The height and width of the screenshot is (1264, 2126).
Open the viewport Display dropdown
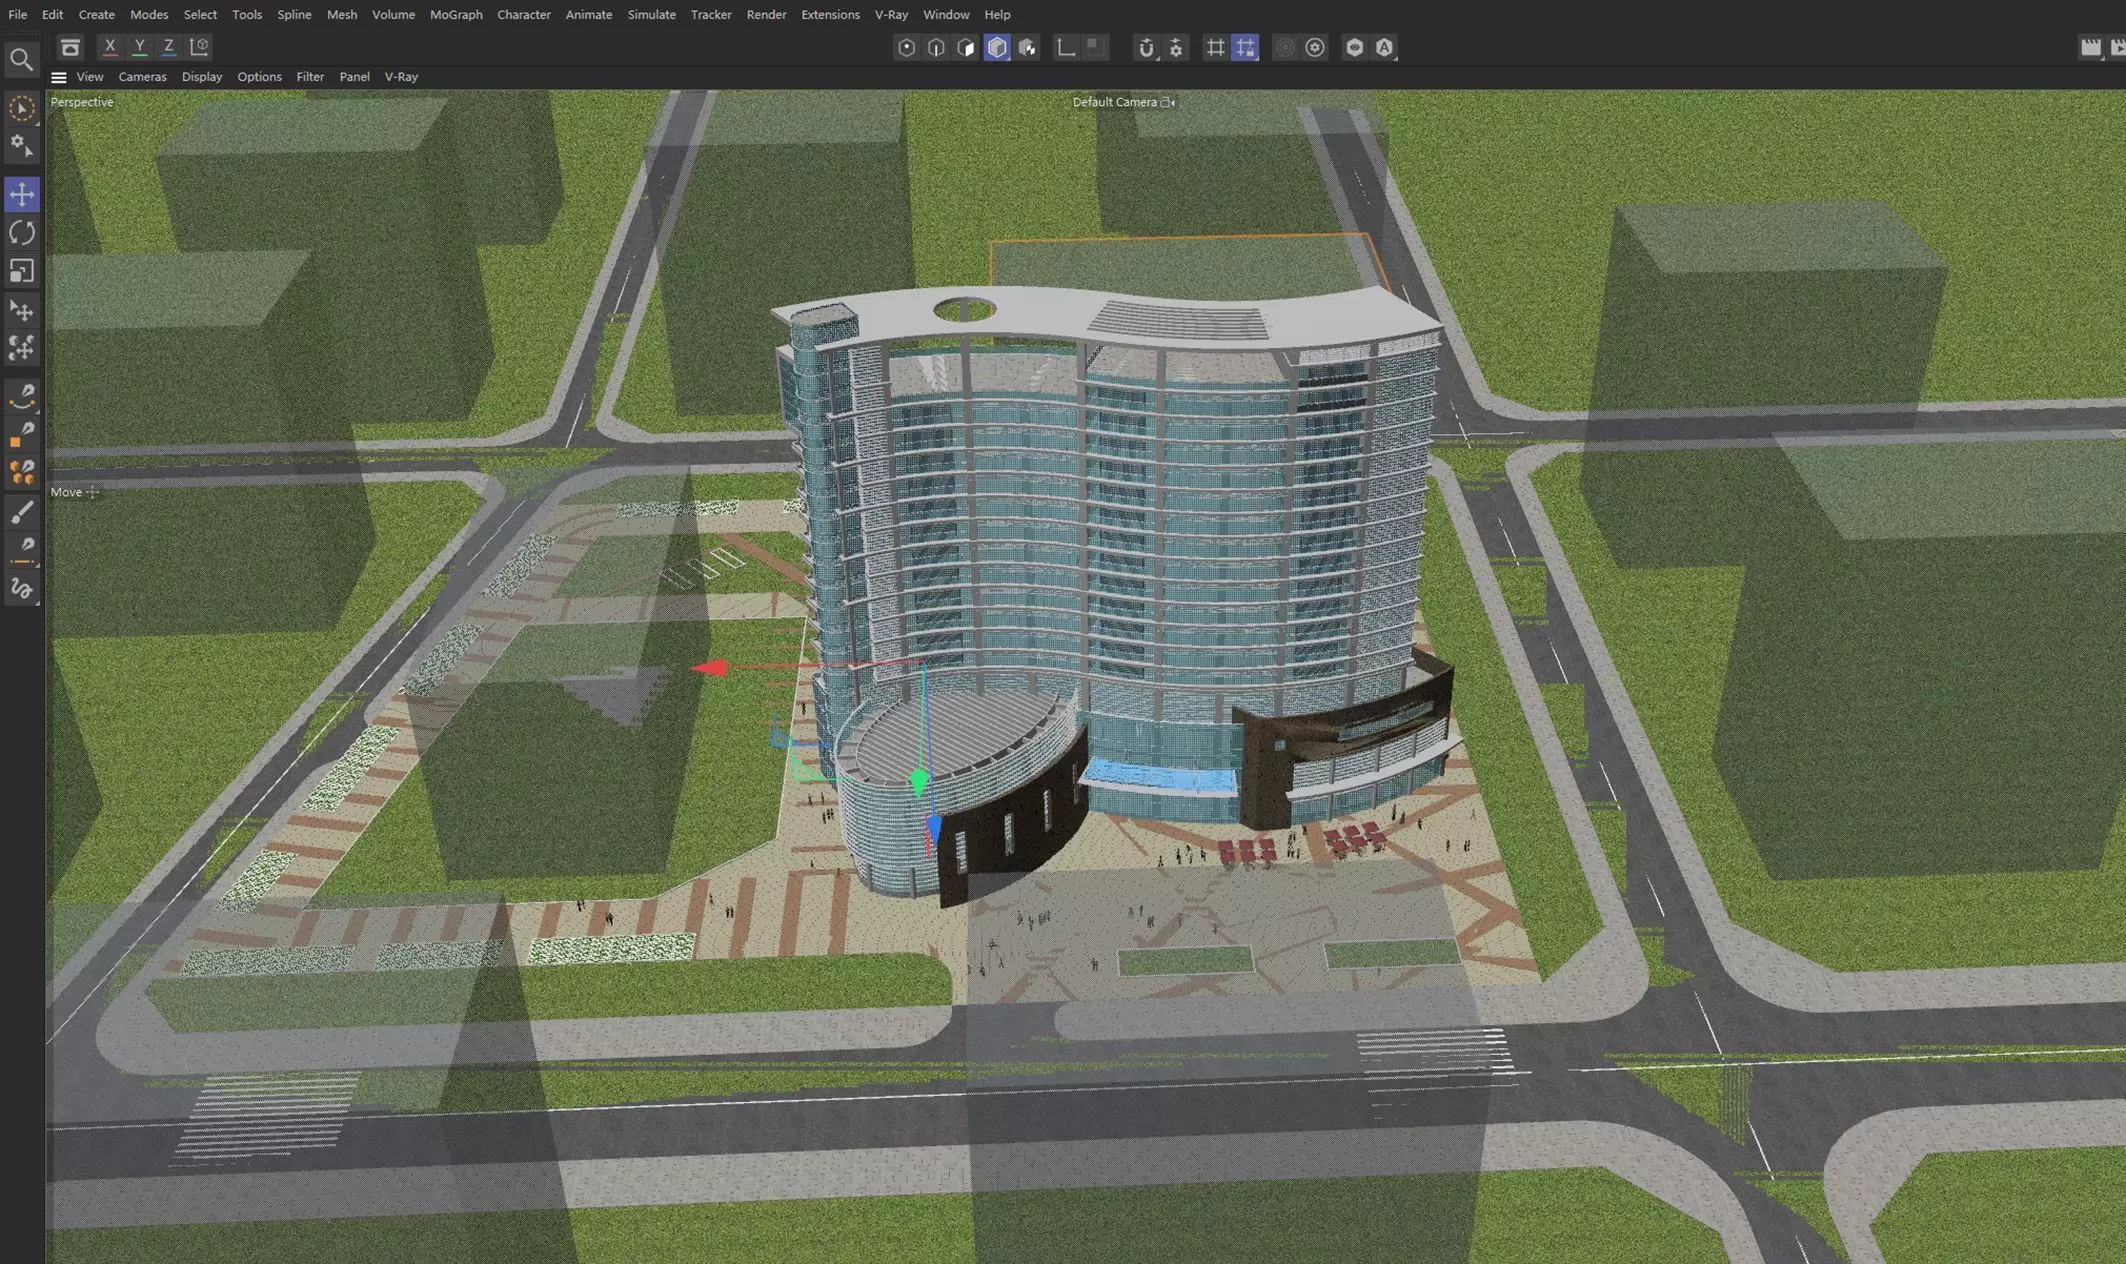[202, 77]
